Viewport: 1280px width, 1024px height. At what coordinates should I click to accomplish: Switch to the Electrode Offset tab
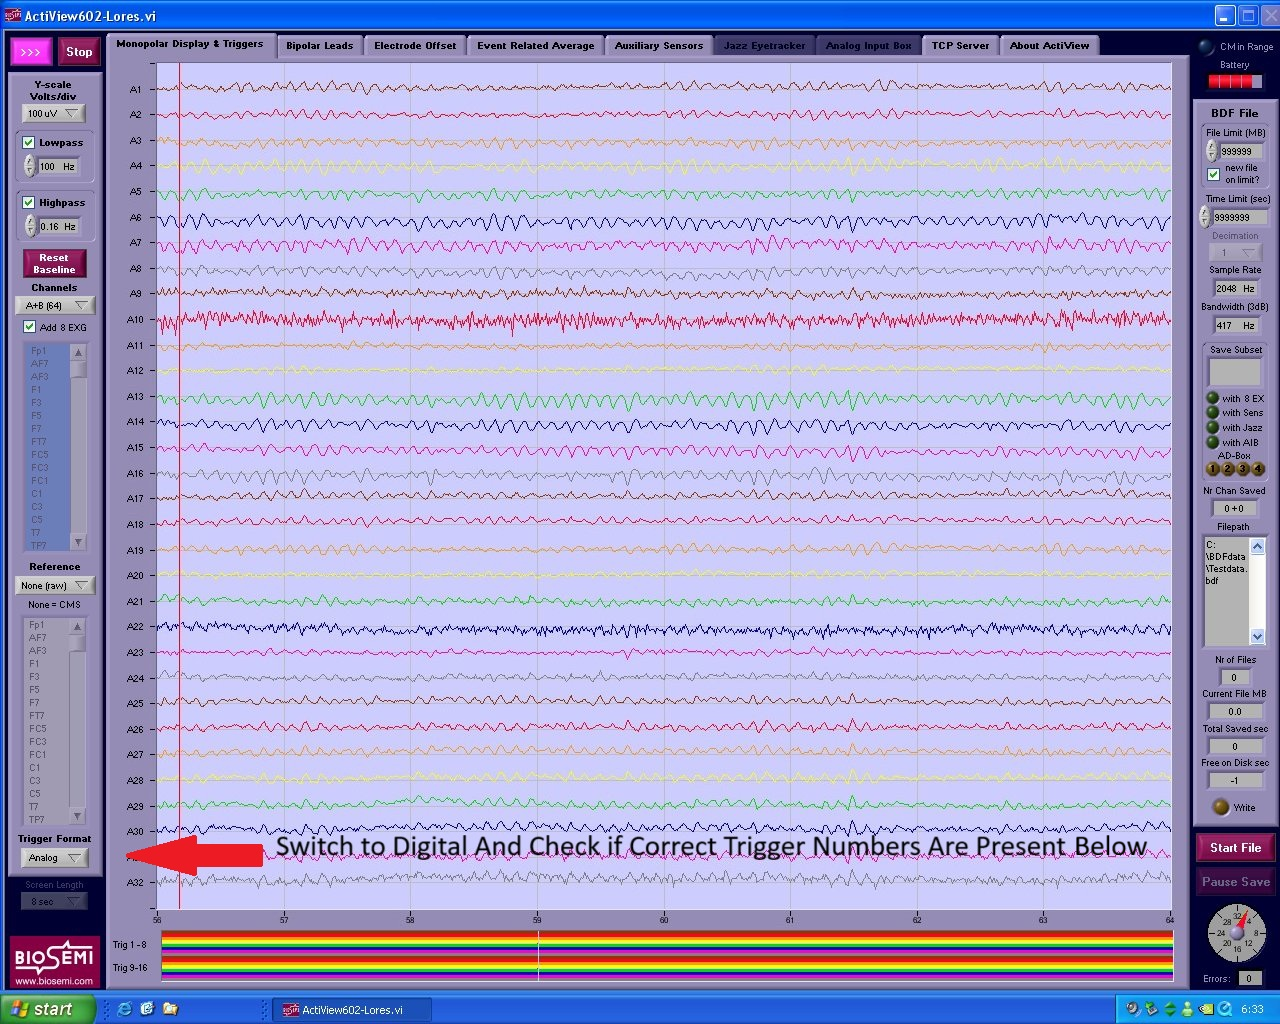point(415,46)
